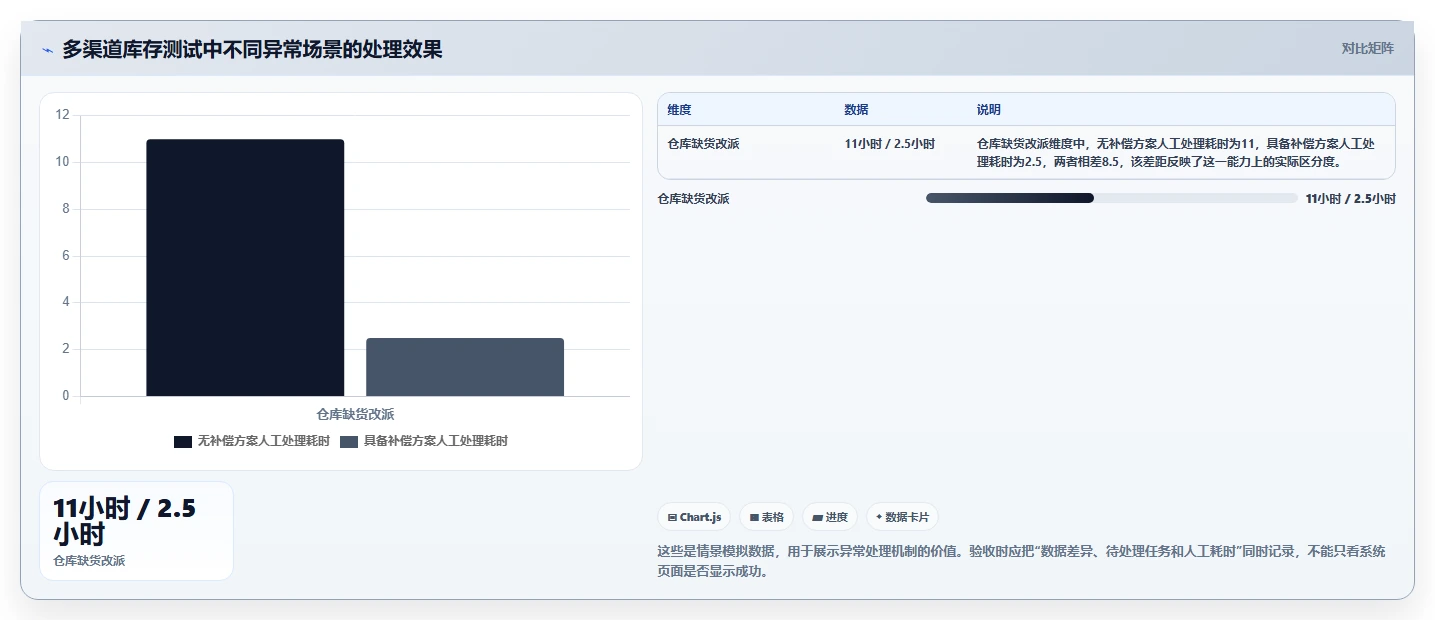Screen dimensions: 1435x620
Task: Click the 仓库缺货改派 progress bar
Action: (x=1111, y=198)
